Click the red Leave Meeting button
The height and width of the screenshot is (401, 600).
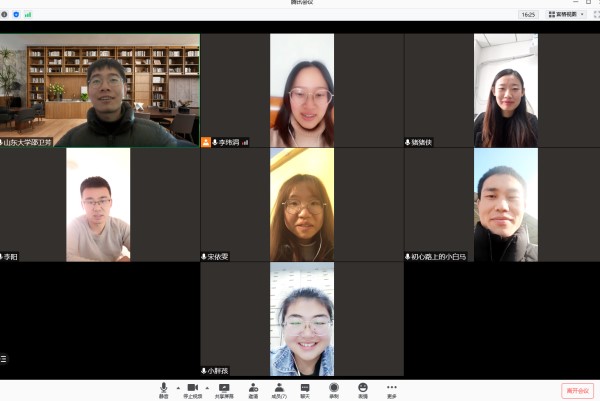[x=577, y=390]
